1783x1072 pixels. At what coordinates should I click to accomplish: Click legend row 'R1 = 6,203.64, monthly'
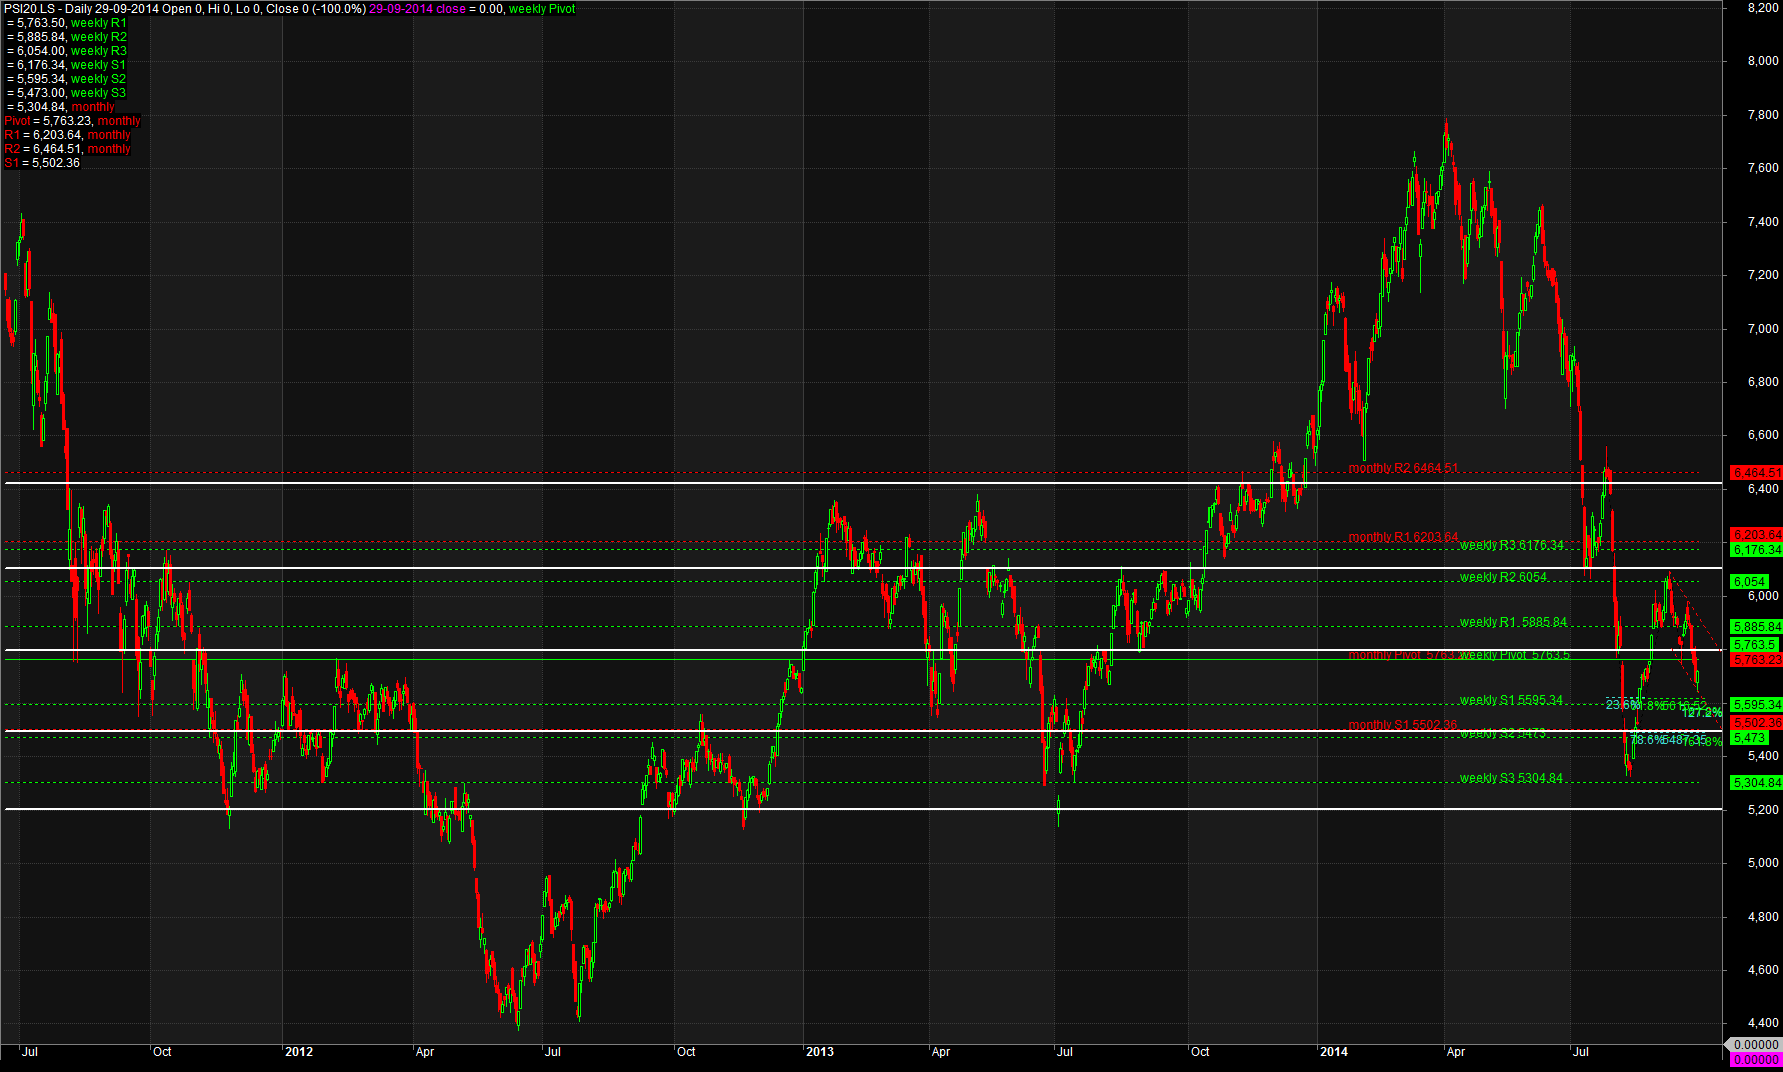pyautogui.click(x=68, y=135)
